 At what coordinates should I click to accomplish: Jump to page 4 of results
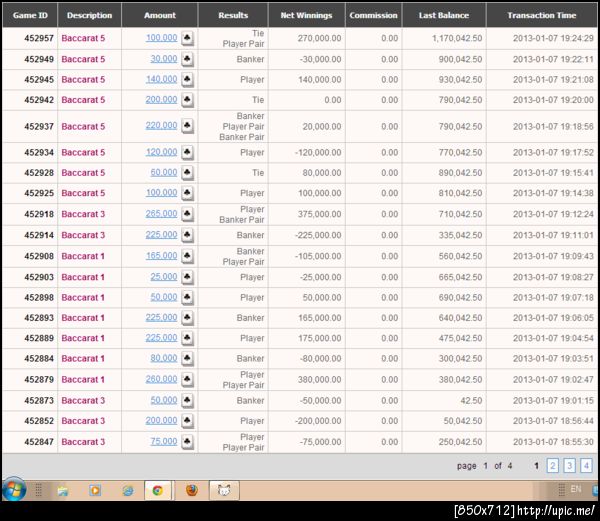[586, 466]
